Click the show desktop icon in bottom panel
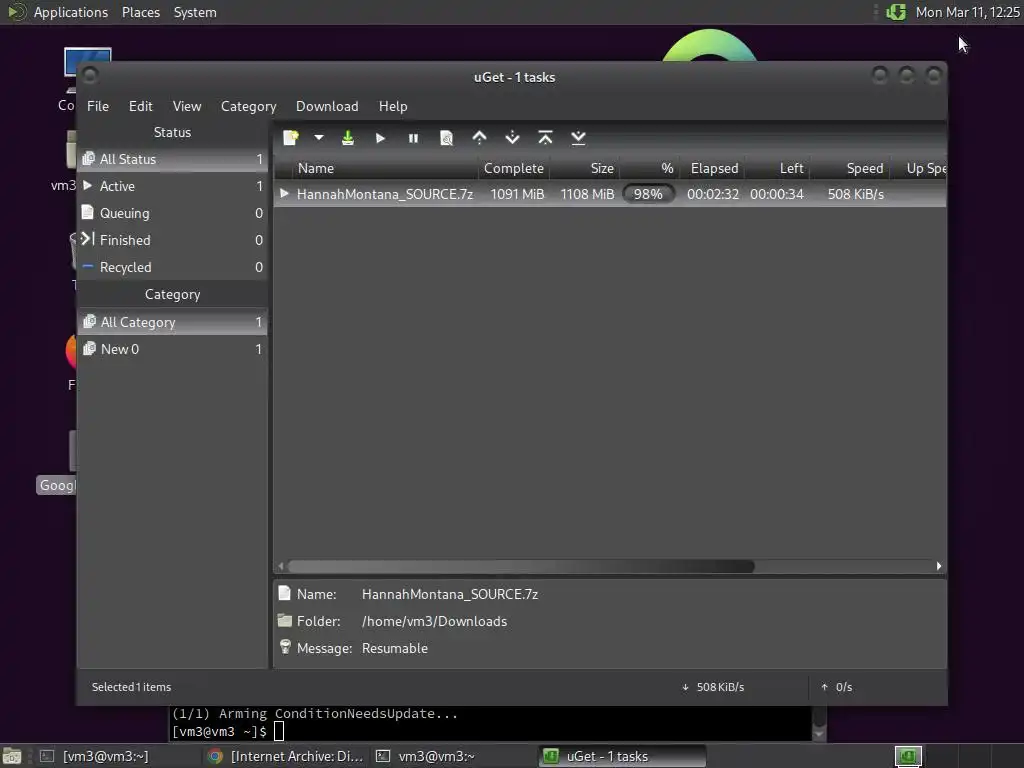 (x=12, y=756)
